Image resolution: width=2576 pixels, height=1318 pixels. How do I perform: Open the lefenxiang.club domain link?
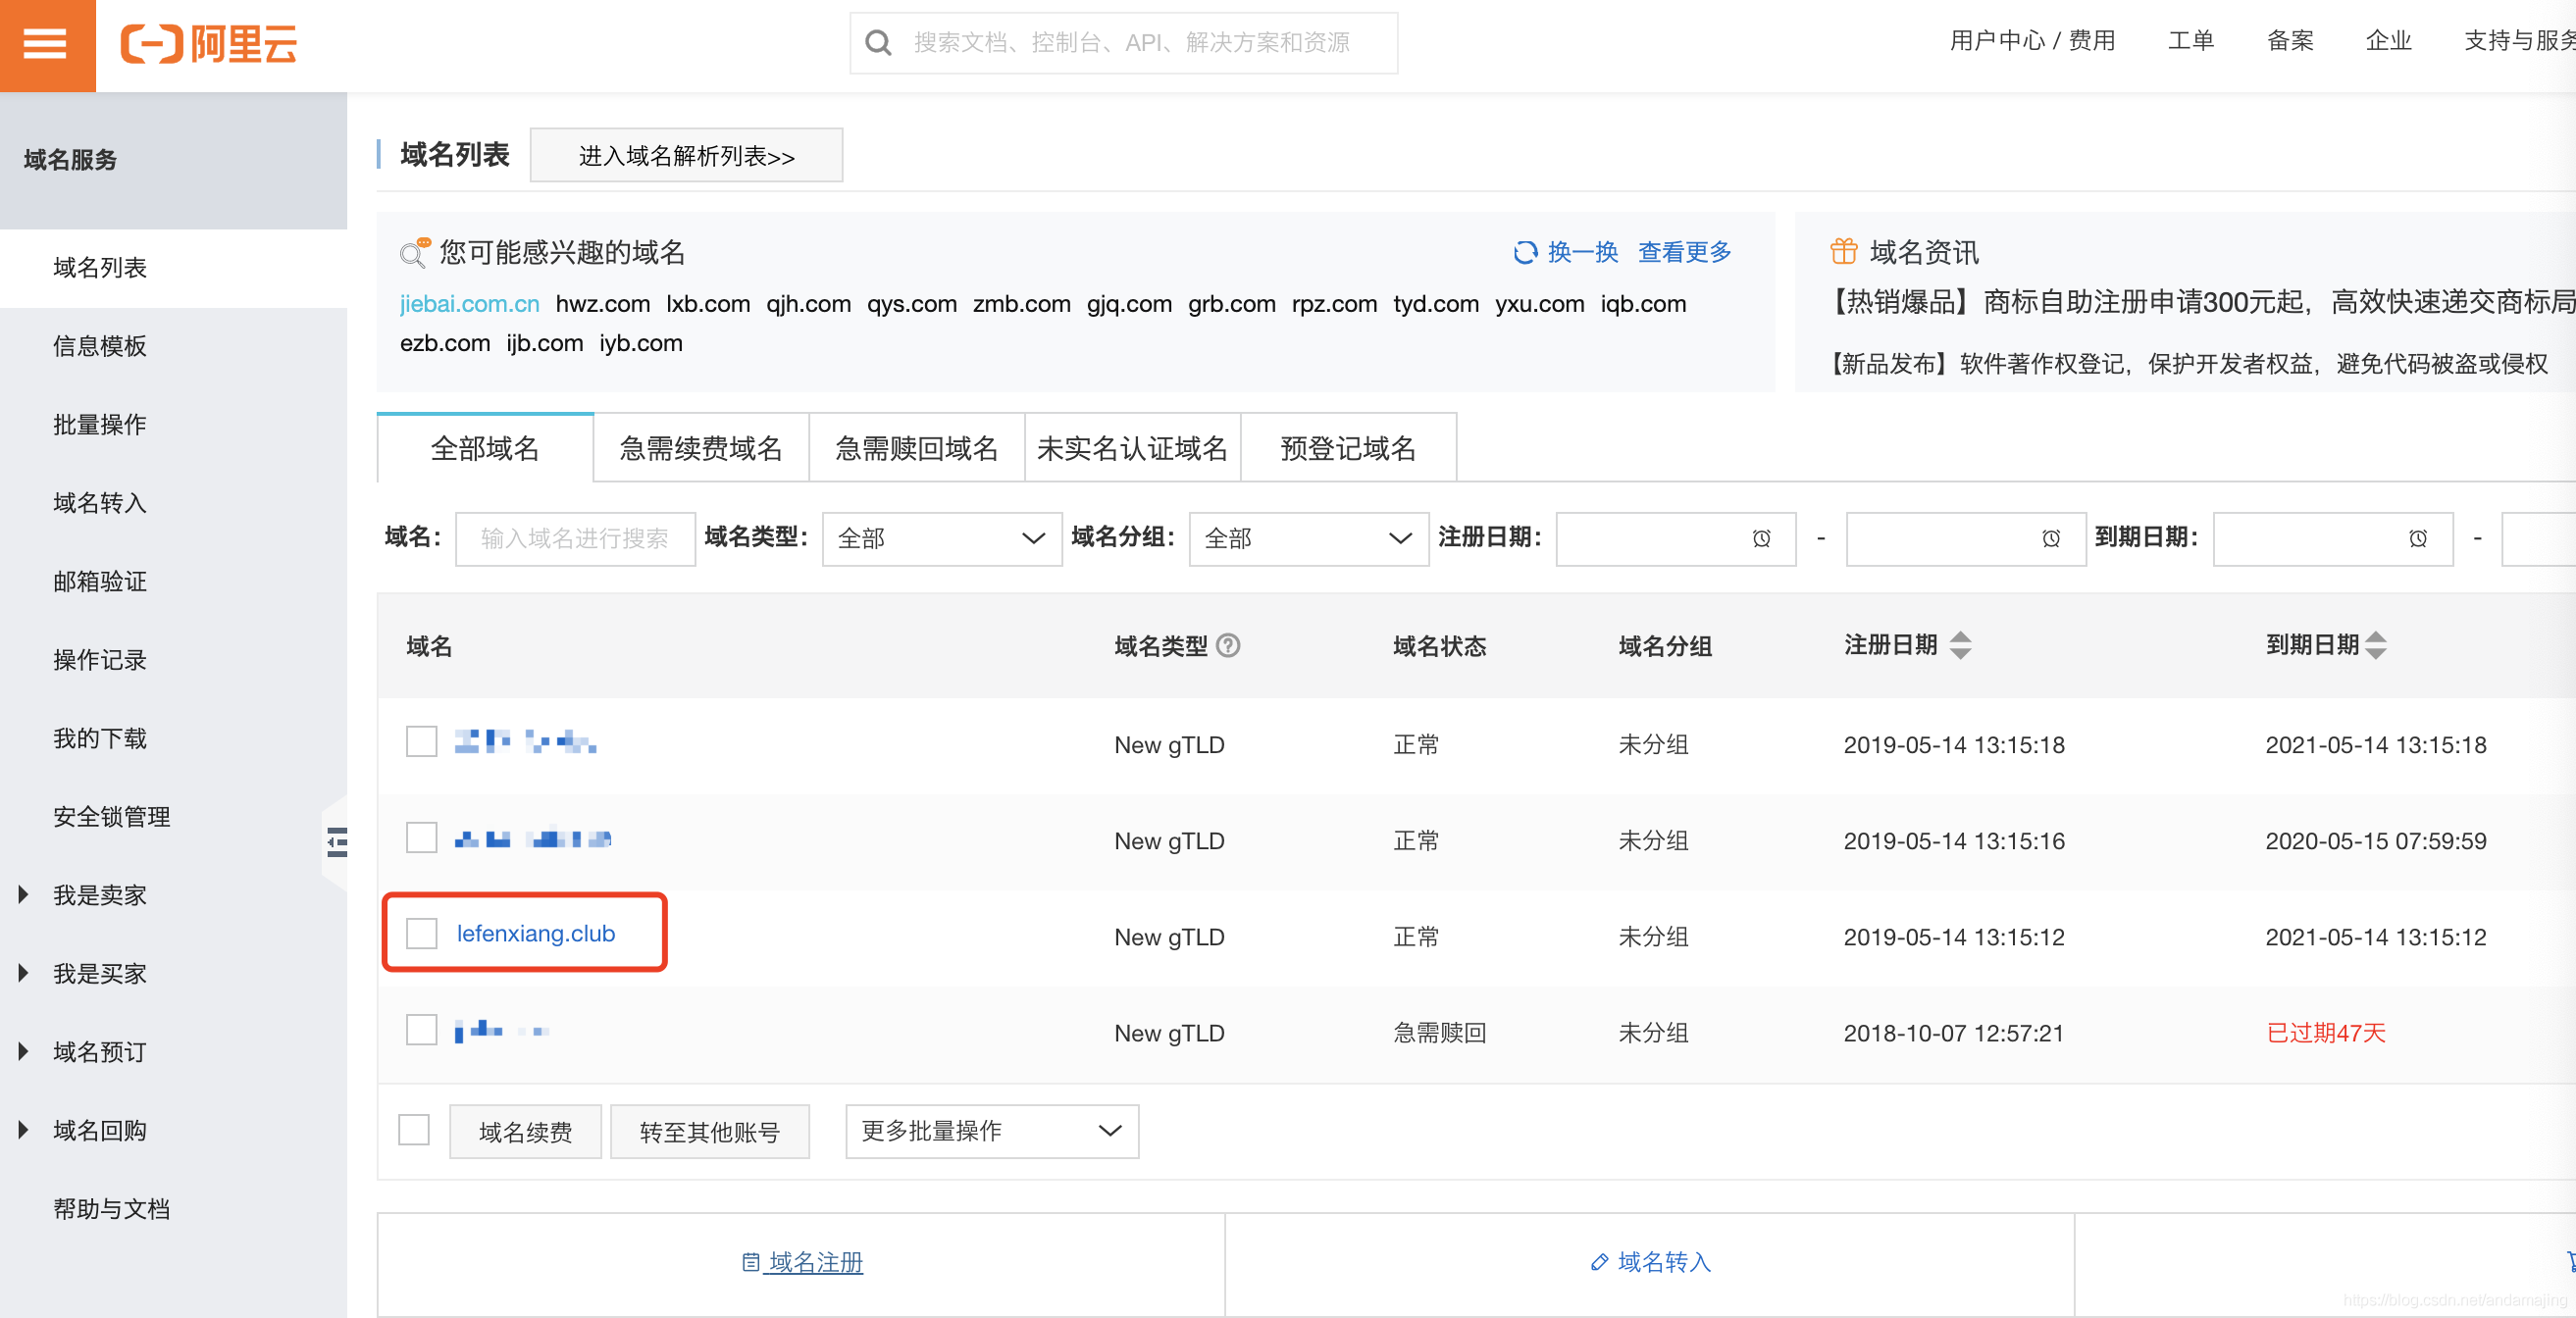tap(536, 933)
